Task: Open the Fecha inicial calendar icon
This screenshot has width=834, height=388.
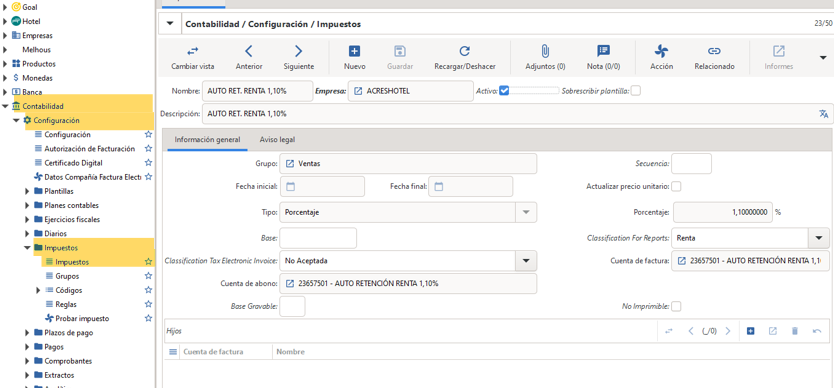Action: (290, 187)
